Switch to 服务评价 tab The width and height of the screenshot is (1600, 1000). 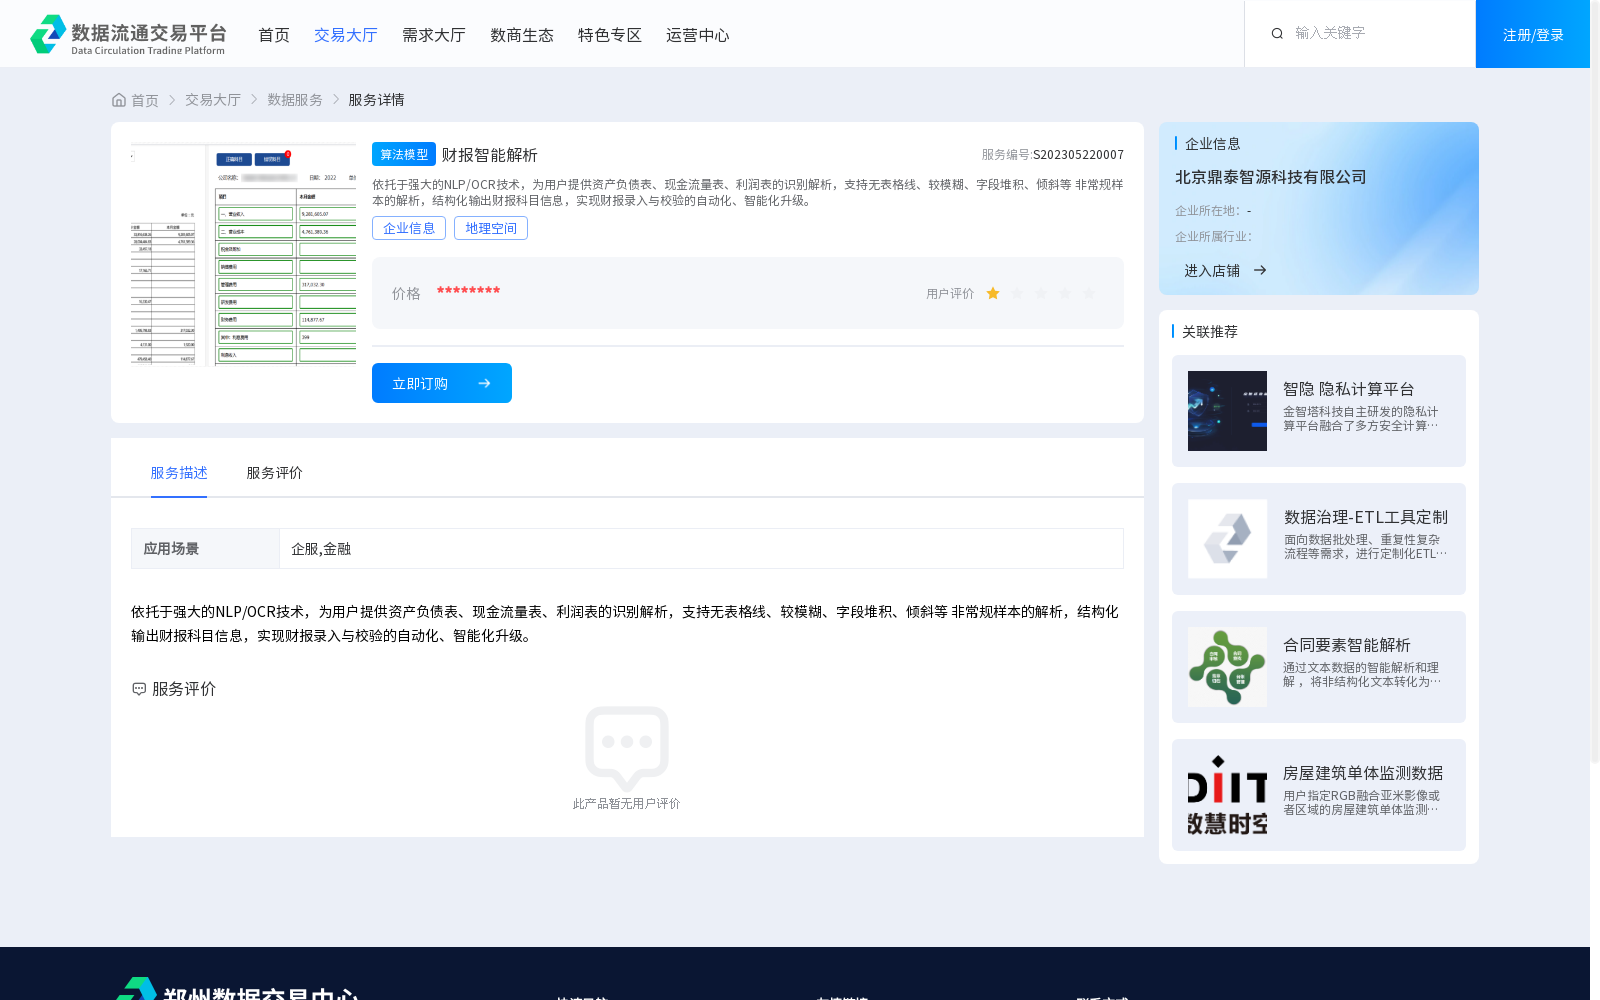[x=275, y=473]
